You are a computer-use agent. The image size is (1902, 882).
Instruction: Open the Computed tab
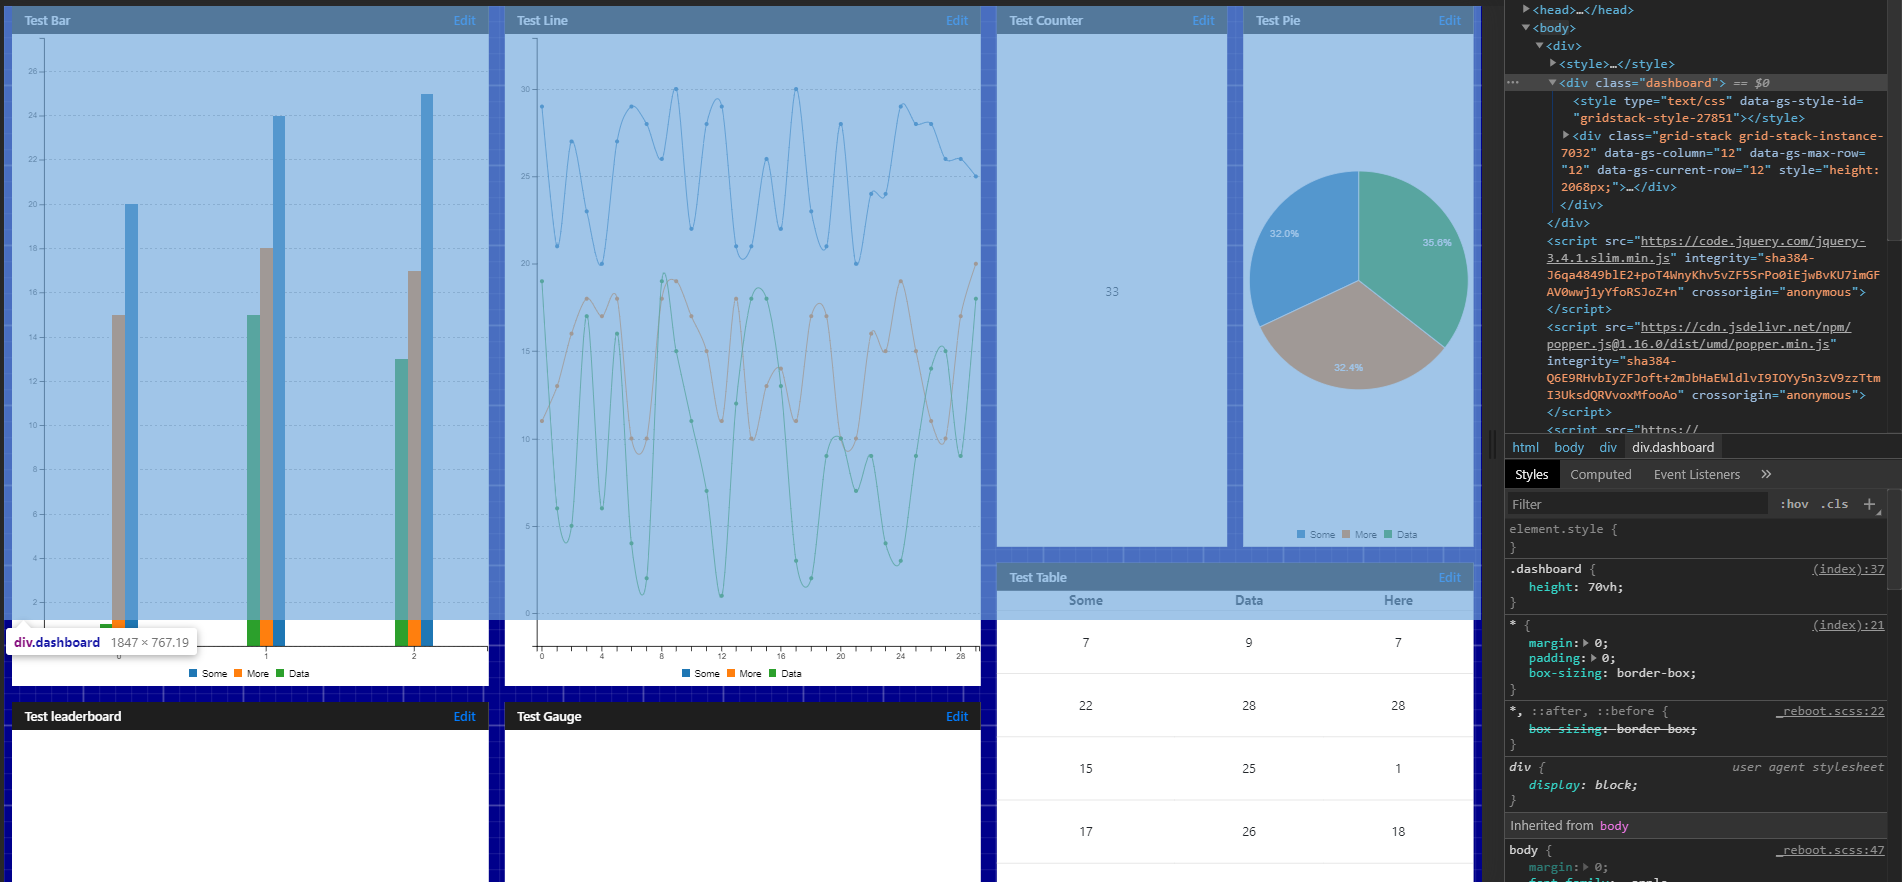coord(1600,474)
